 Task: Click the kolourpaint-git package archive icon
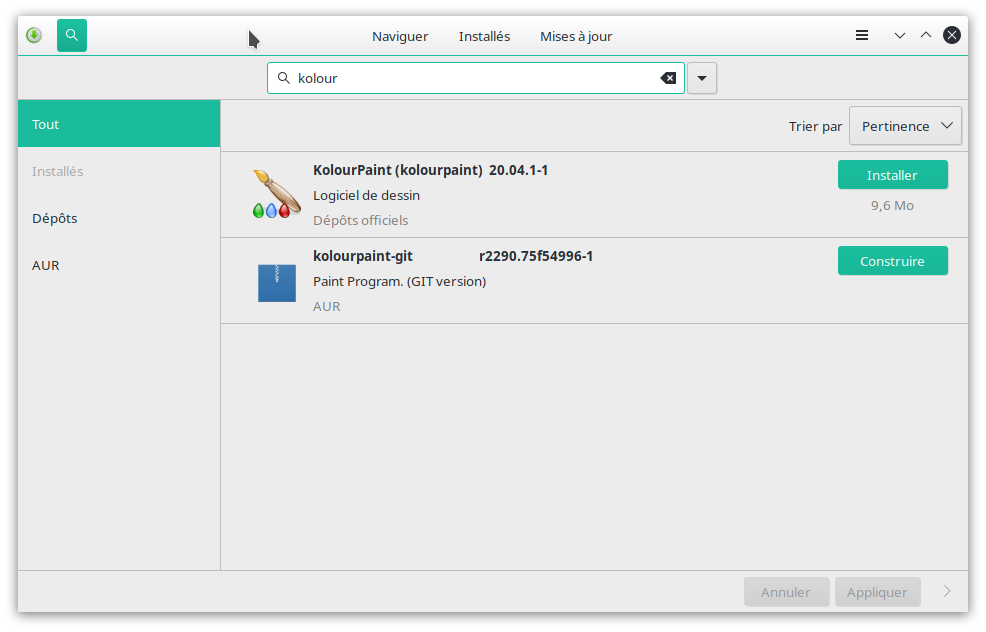click(277, 281)
